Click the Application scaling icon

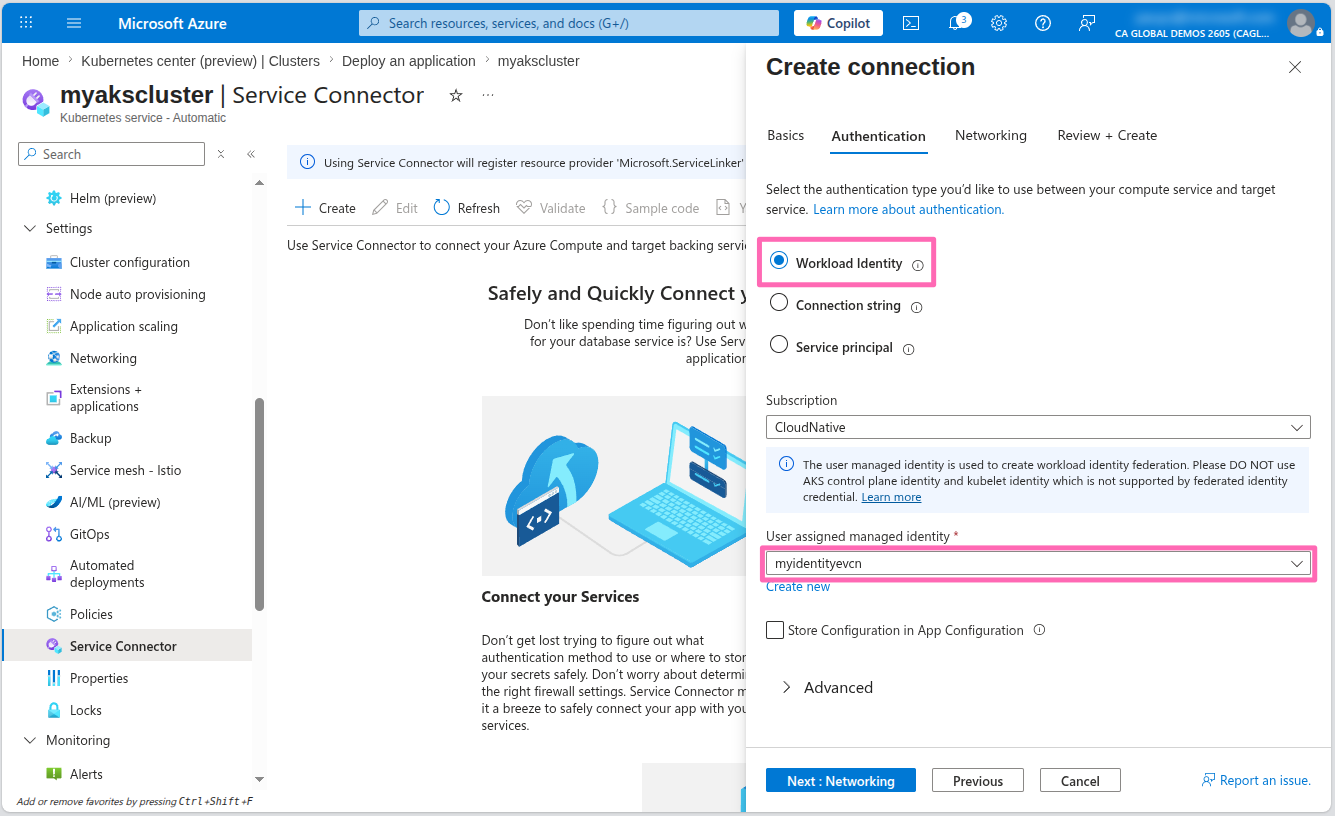click(x=54, y=326)
